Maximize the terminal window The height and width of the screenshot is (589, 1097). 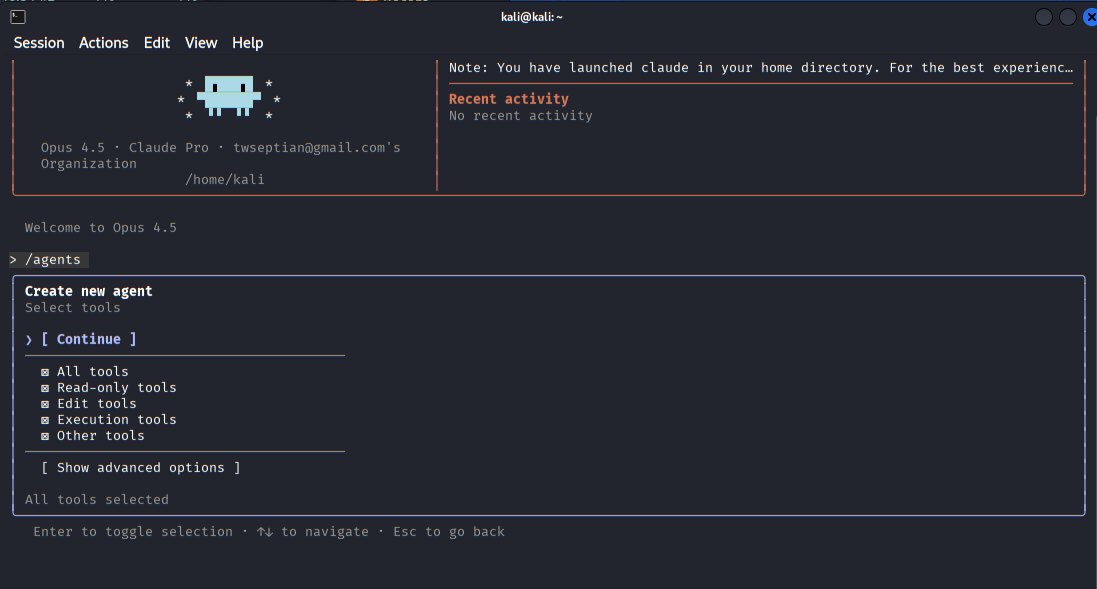(1068, 17)
